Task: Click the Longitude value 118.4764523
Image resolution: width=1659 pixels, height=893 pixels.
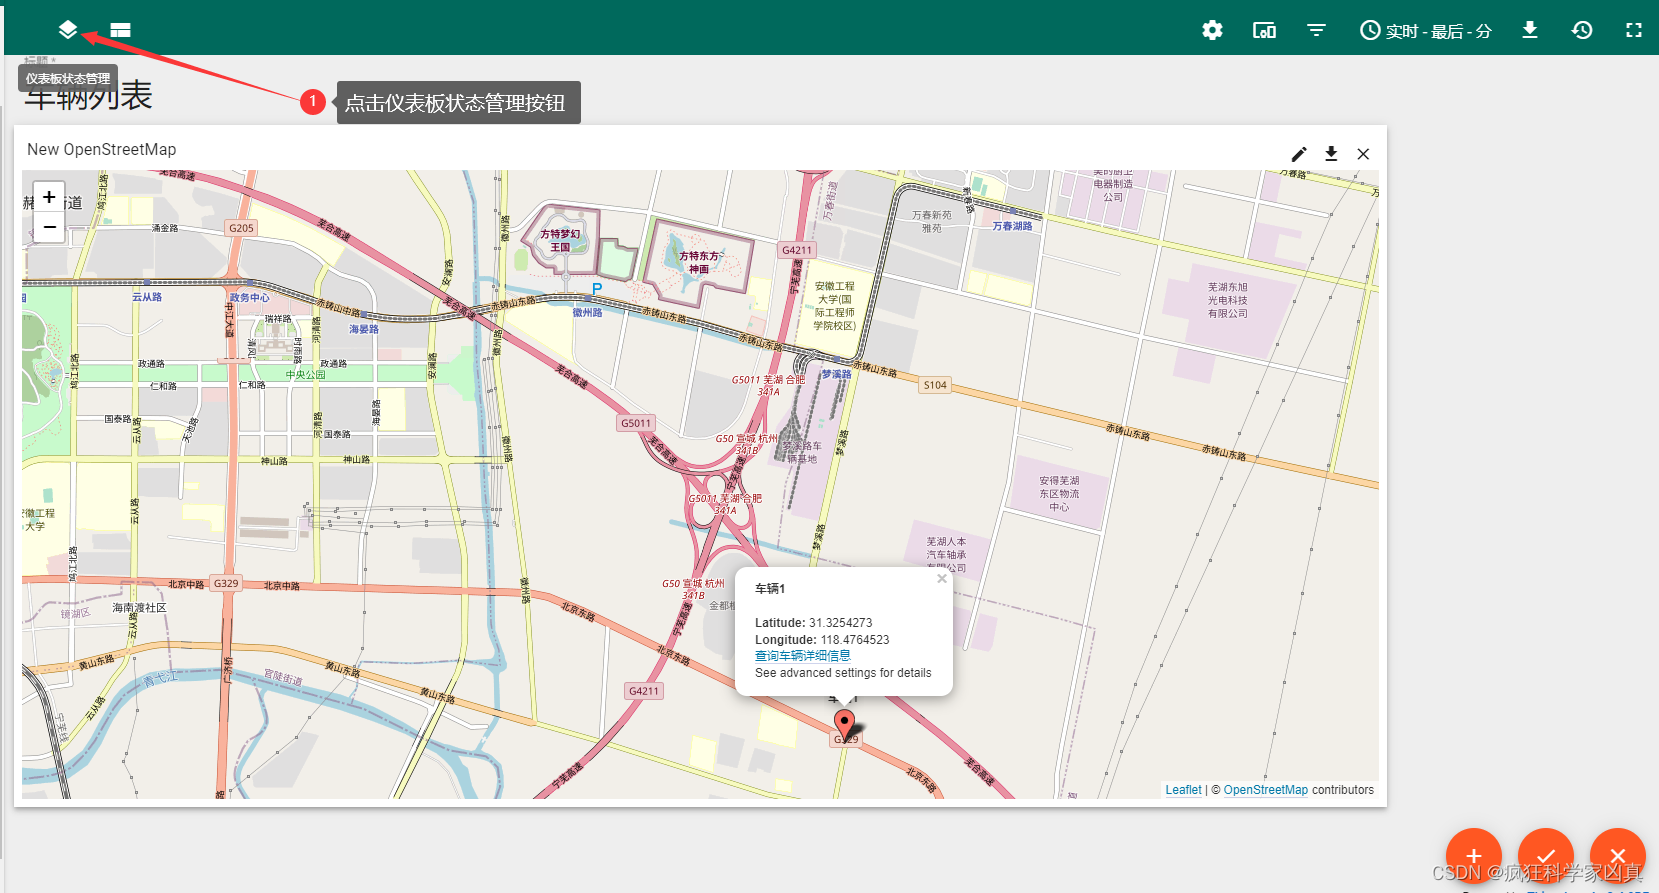Action: pos(855,640)
